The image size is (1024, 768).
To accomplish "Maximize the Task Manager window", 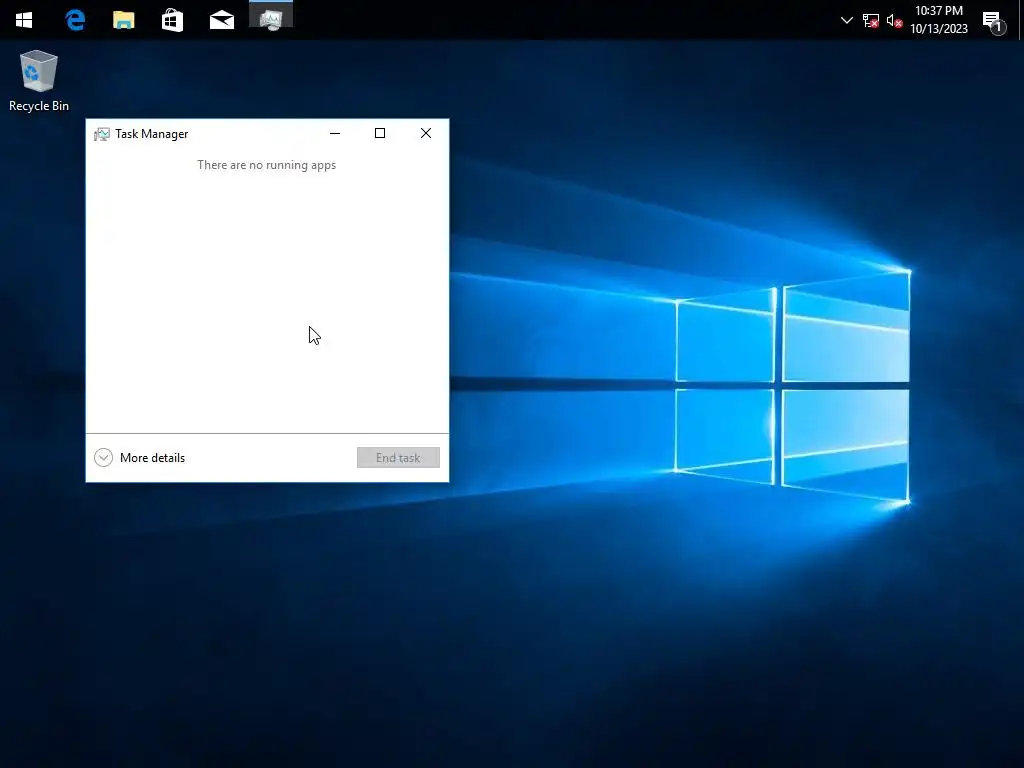I will [x=379, y=133].
